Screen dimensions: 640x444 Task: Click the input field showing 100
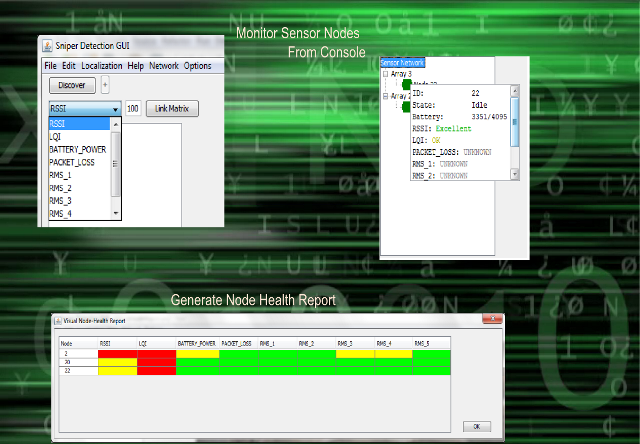coord(132,108)
